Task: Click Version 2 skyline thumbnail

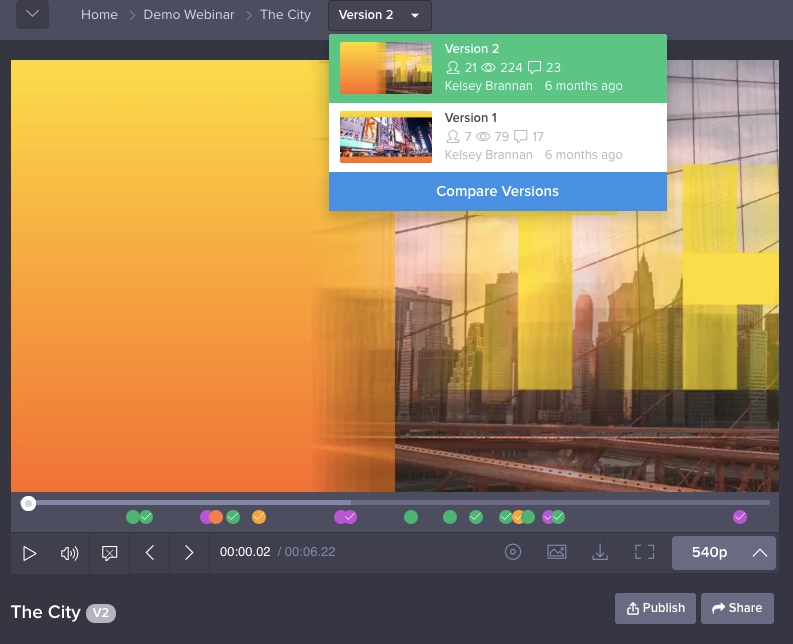Action: click(386, 68)
